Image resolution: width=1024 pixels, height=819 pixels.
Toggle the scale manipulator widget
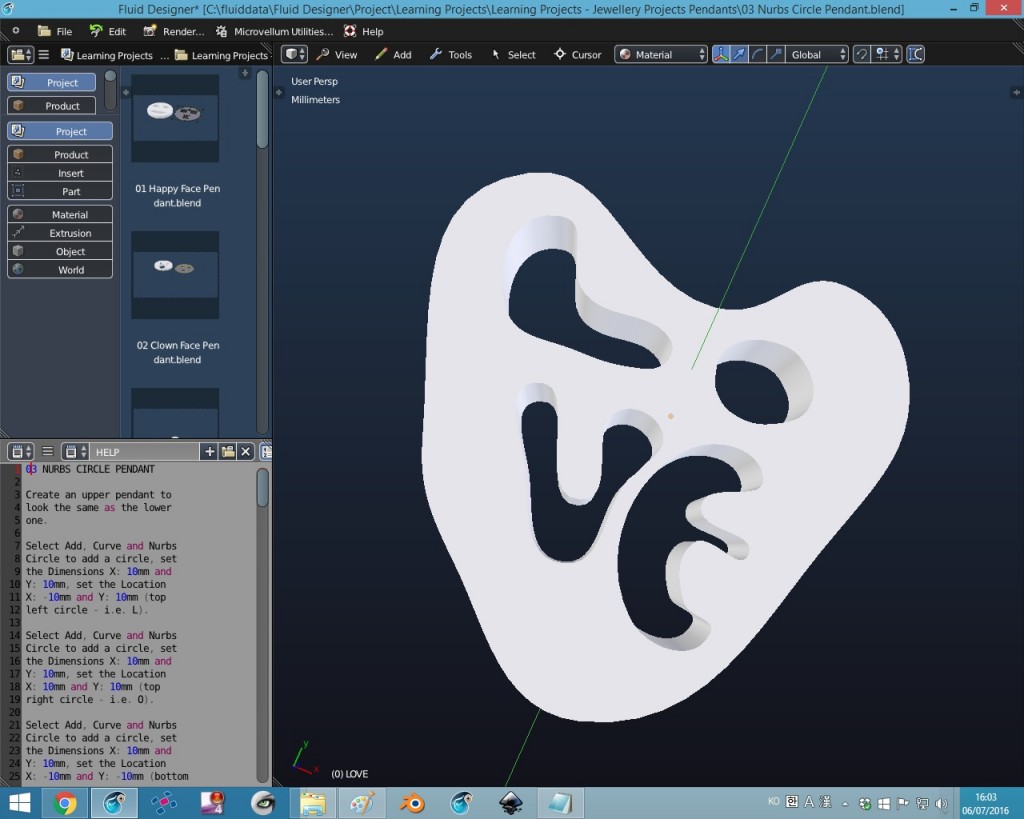click(x=775, y=54)
